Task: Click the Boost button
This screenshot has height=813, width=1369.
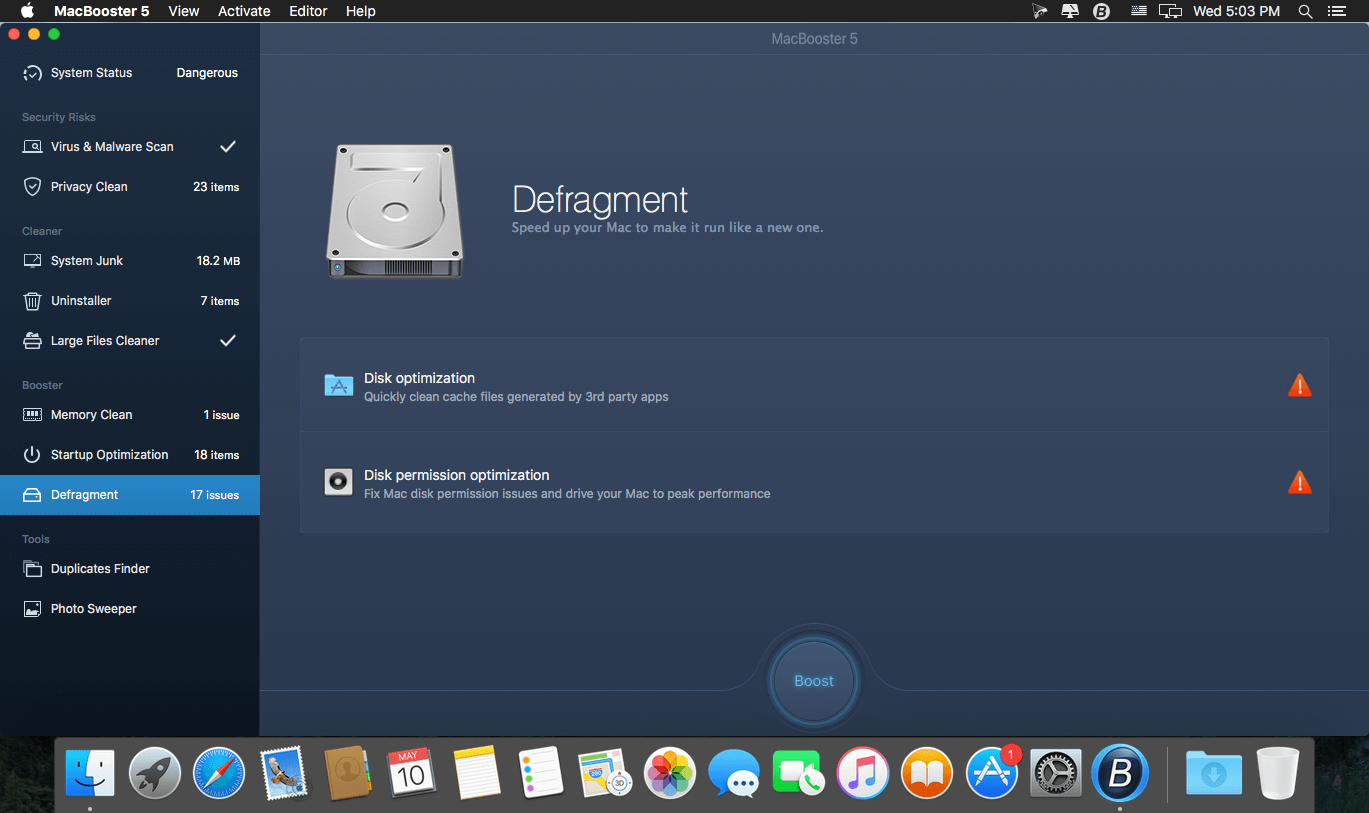Action: click(814, 681)
